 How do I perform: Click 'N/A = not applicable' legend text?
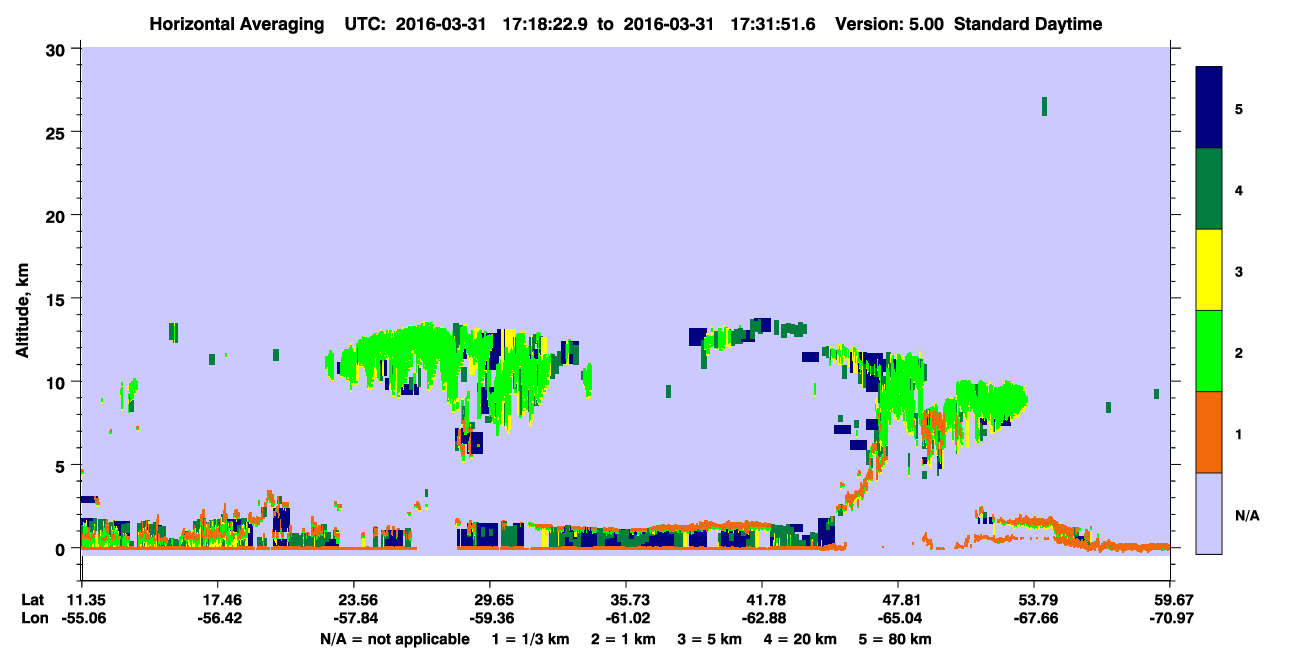coord(394,639)
